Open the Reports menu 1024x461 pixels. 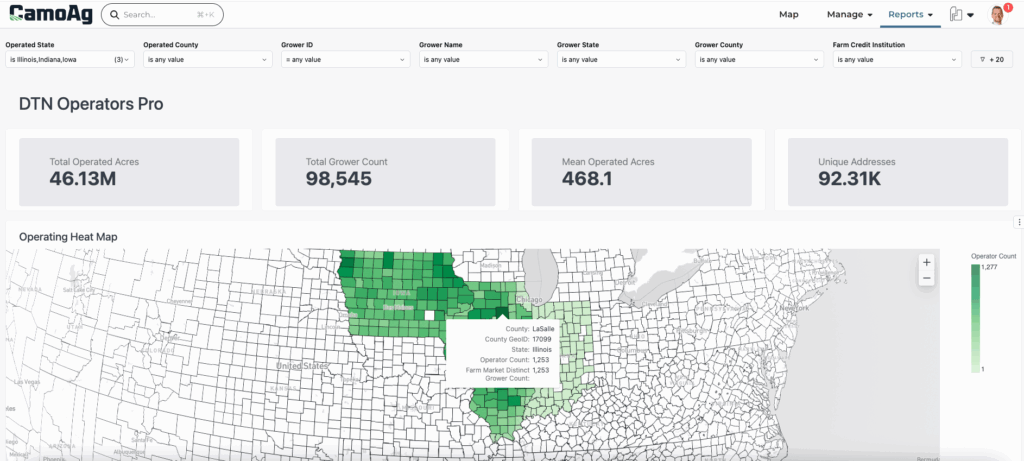[x=910, y=14]
